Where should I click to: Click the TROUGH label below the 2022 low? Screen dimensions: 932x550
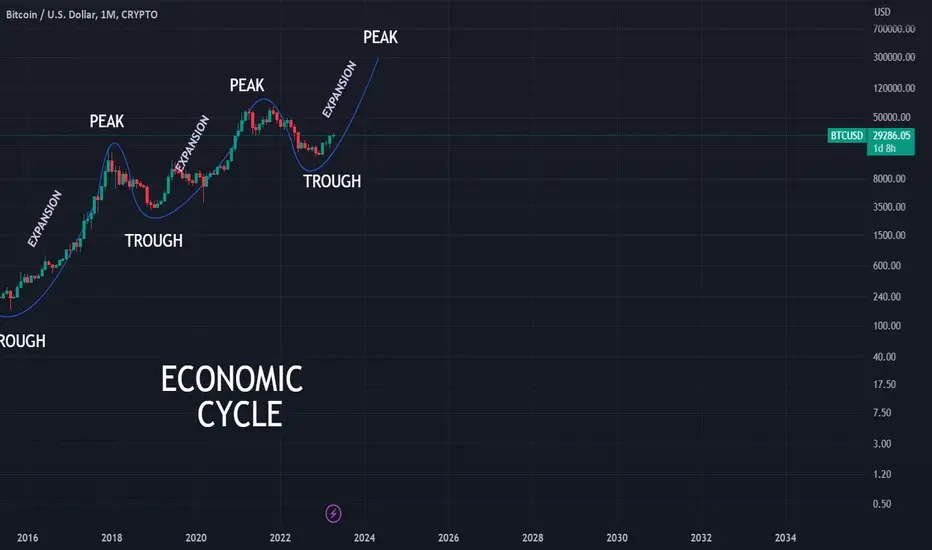(x=332, y=181)
